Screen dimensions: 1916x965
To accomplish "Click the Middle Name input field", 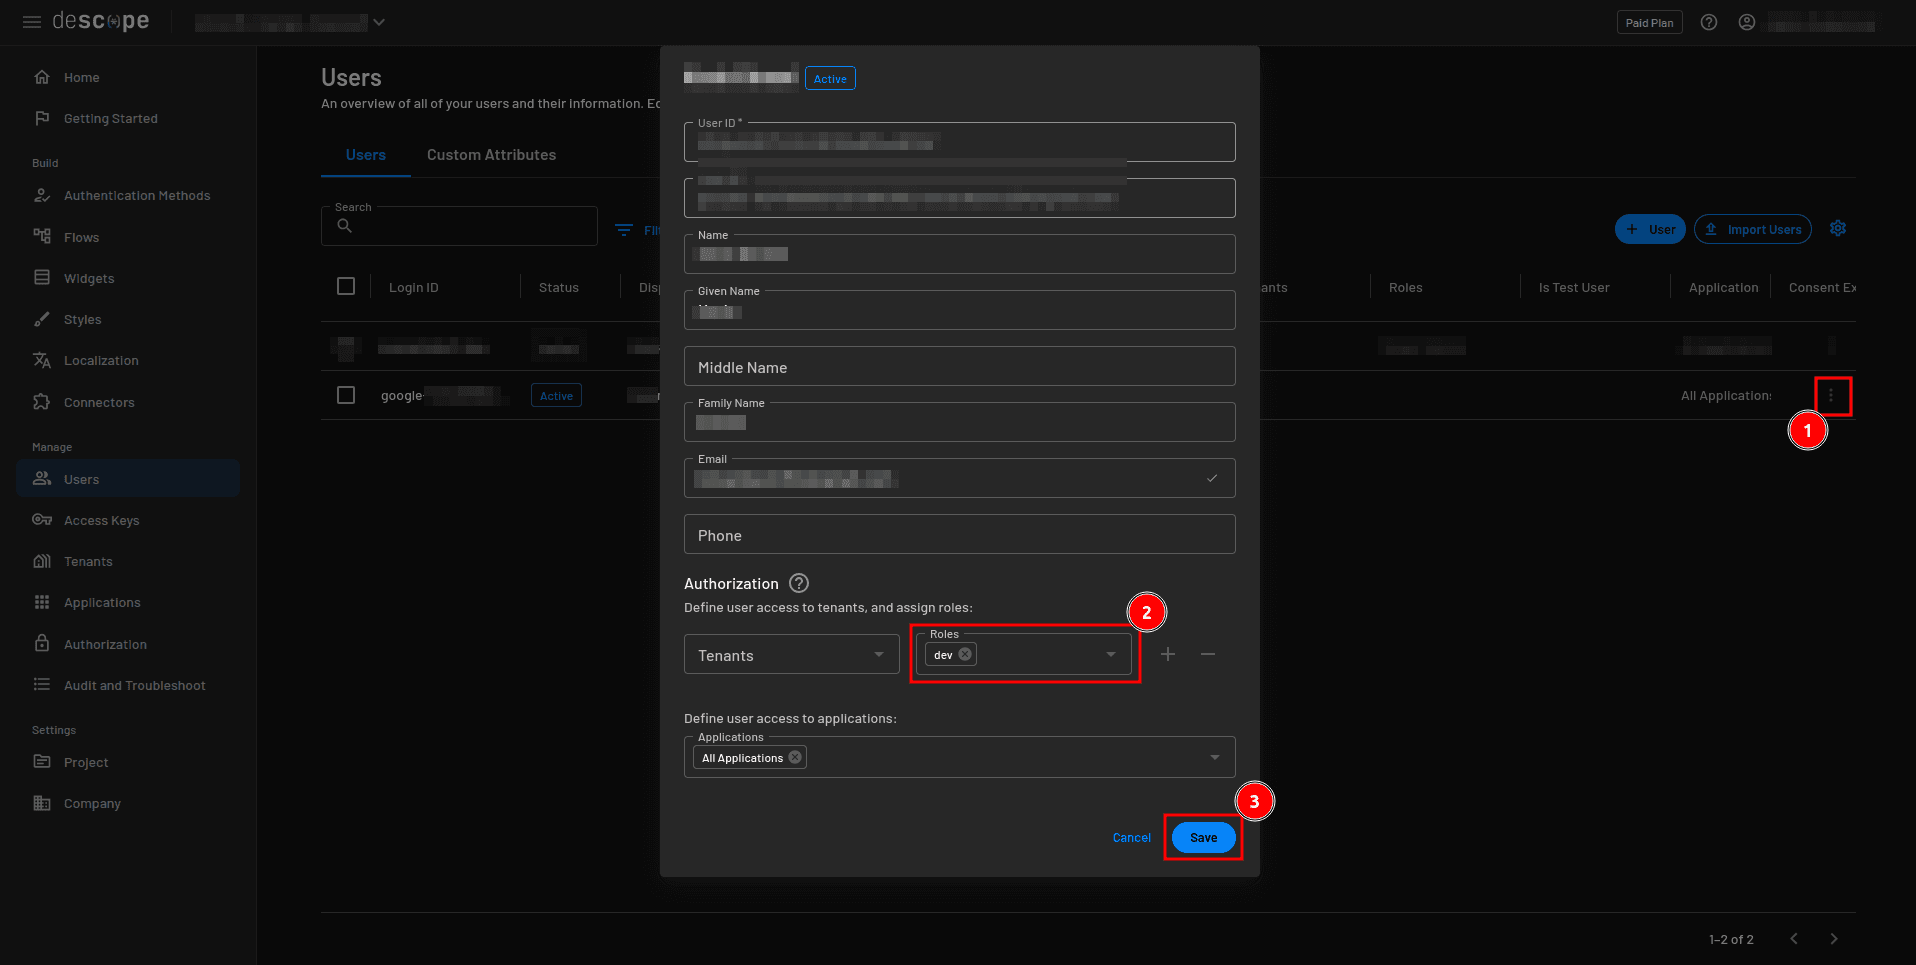I will coord(959,367).
